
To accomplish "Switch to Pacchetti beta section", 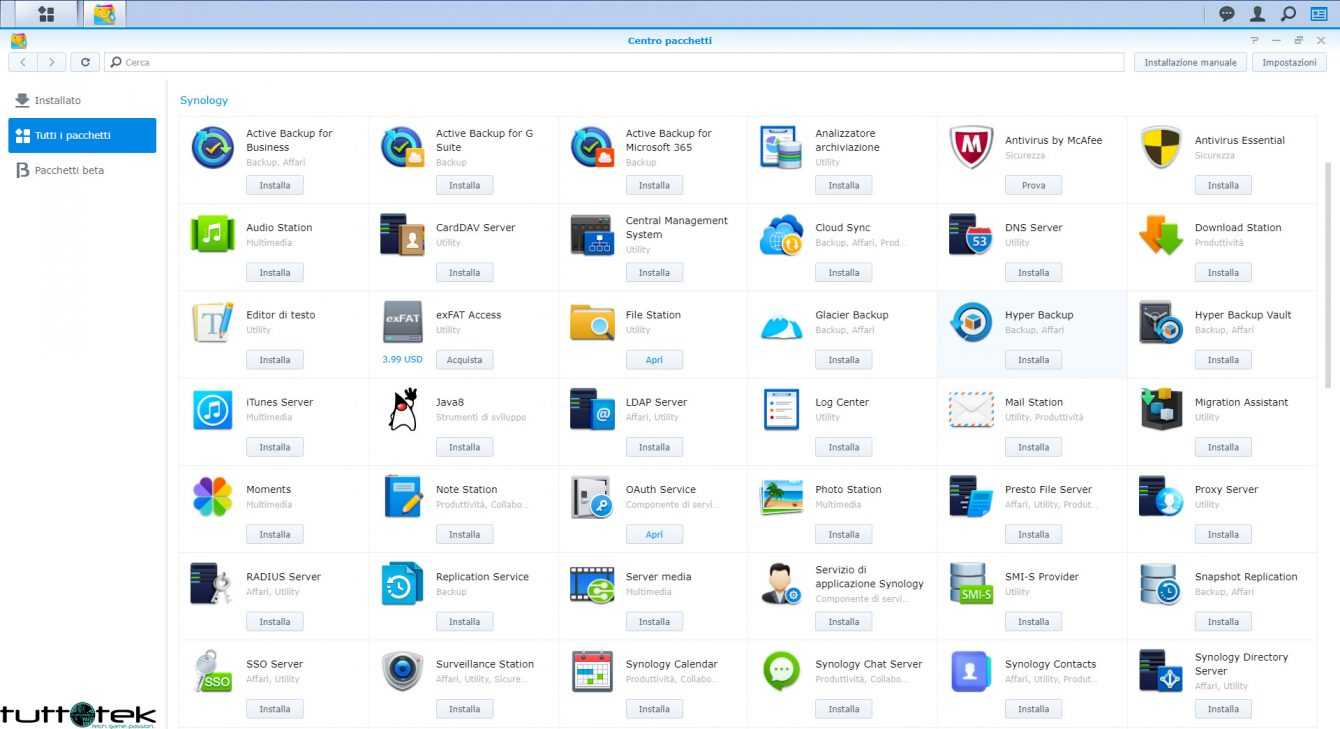I will pos(82,170).
